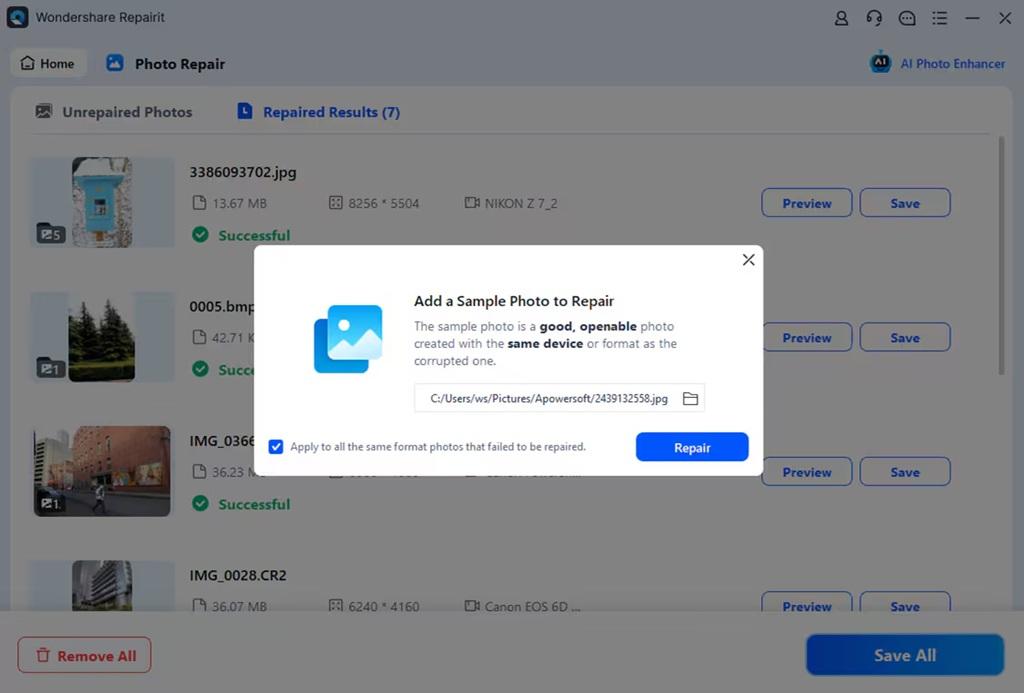Click the folder browse icon in sample path

click(690, 398)
